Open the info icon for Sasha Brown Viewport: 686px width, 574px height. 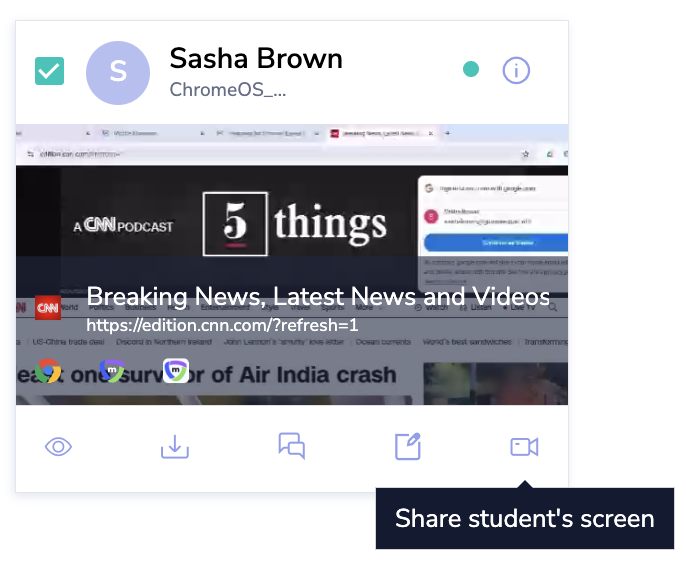(516, 70)
